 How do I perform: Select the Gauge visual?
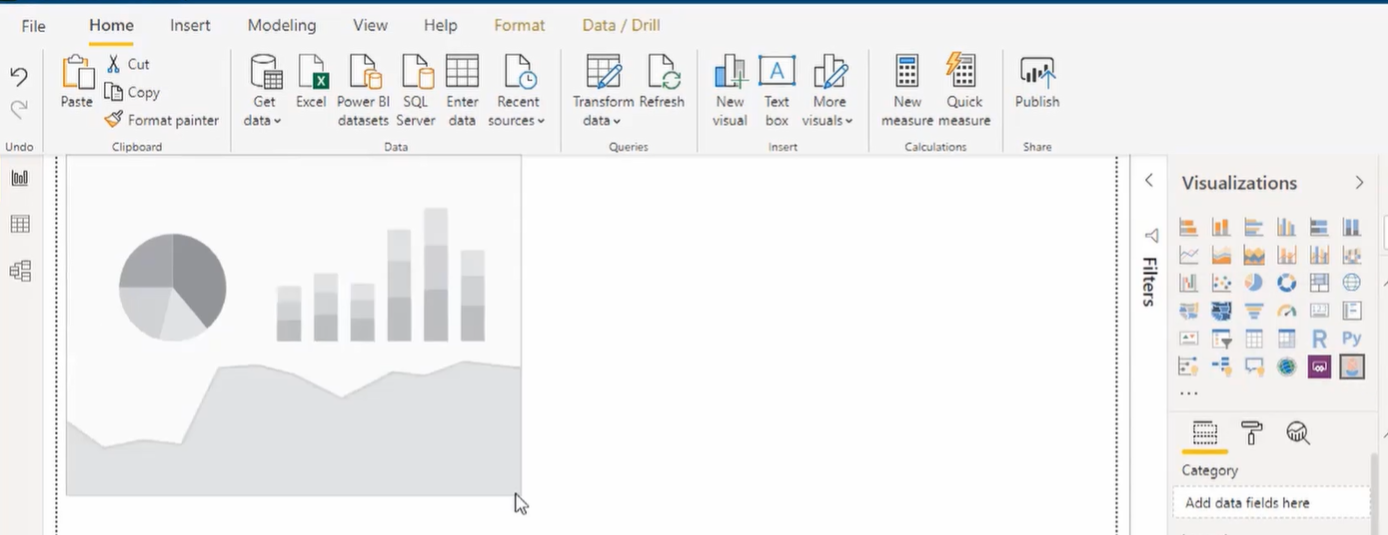(1286, 311)
